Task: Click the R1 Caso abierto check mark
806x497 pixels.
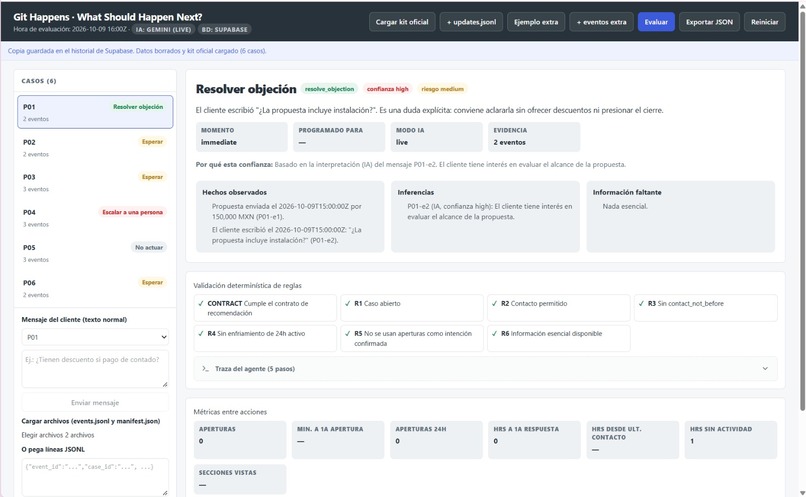Action: pos(348,303)
